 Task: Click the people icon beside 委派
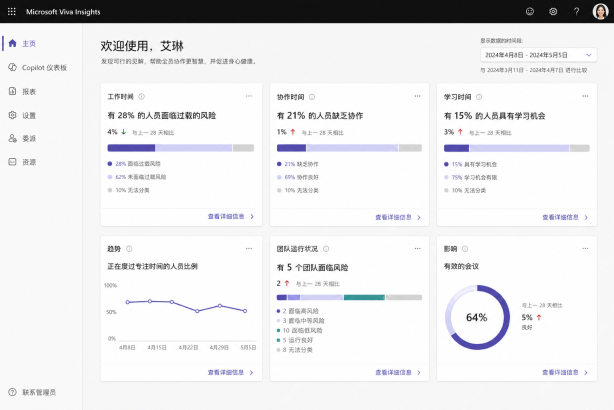tap(13, 138)
